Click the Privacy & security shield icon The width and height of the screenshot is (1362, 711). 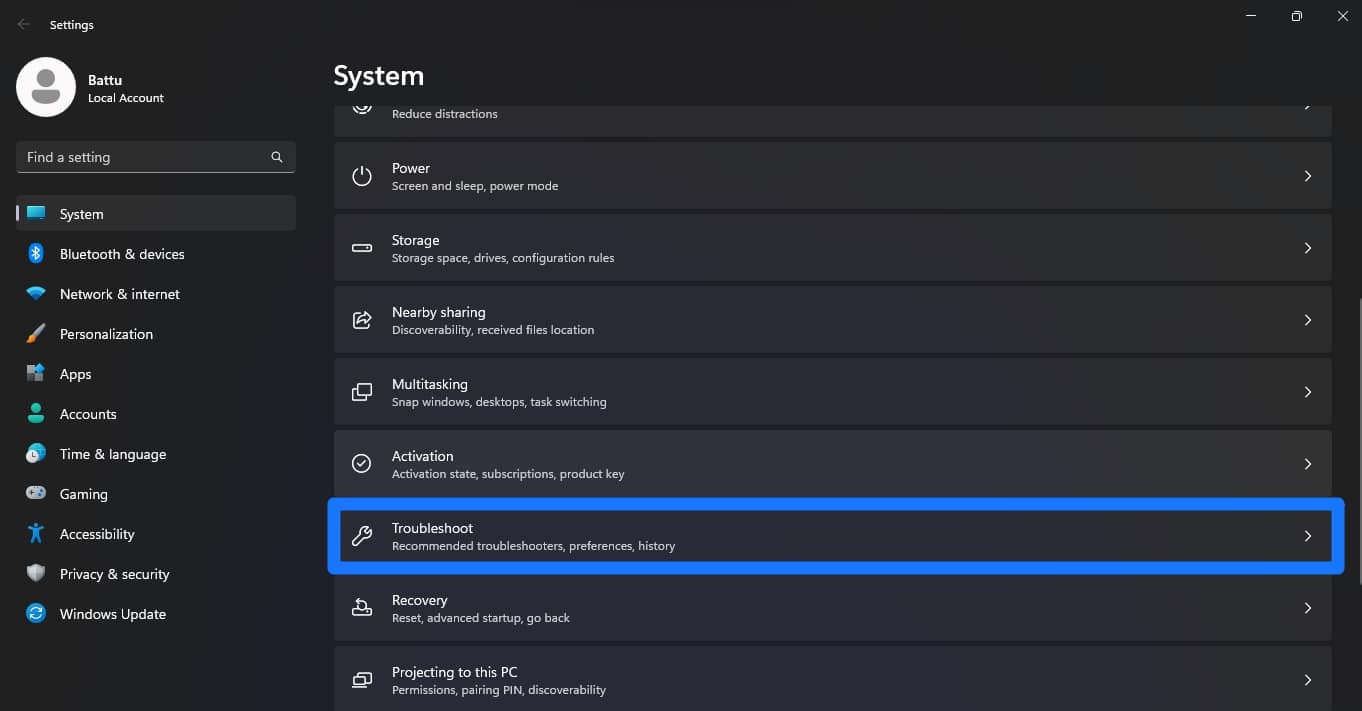[36, 574]
